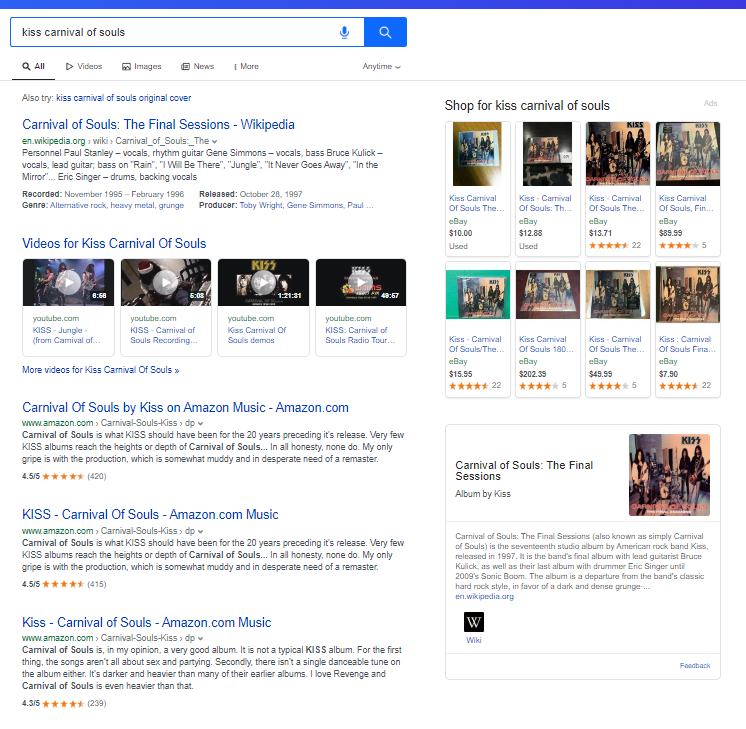This screenshot has width=746, height=729.
Task: Click the en.wikipedia.org link in album panel
Action: click(484, 597)
